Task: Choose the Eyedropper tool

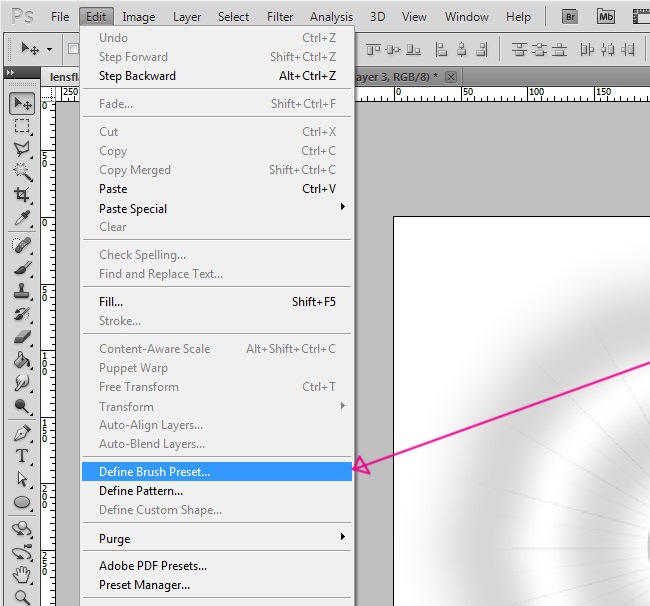Action: coord(22,218)
